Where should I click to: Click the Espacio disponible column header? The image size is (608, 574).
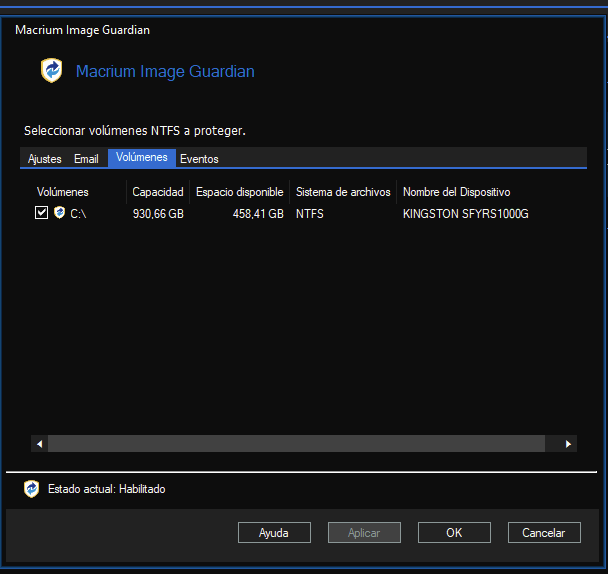click(x=240, y=192)
